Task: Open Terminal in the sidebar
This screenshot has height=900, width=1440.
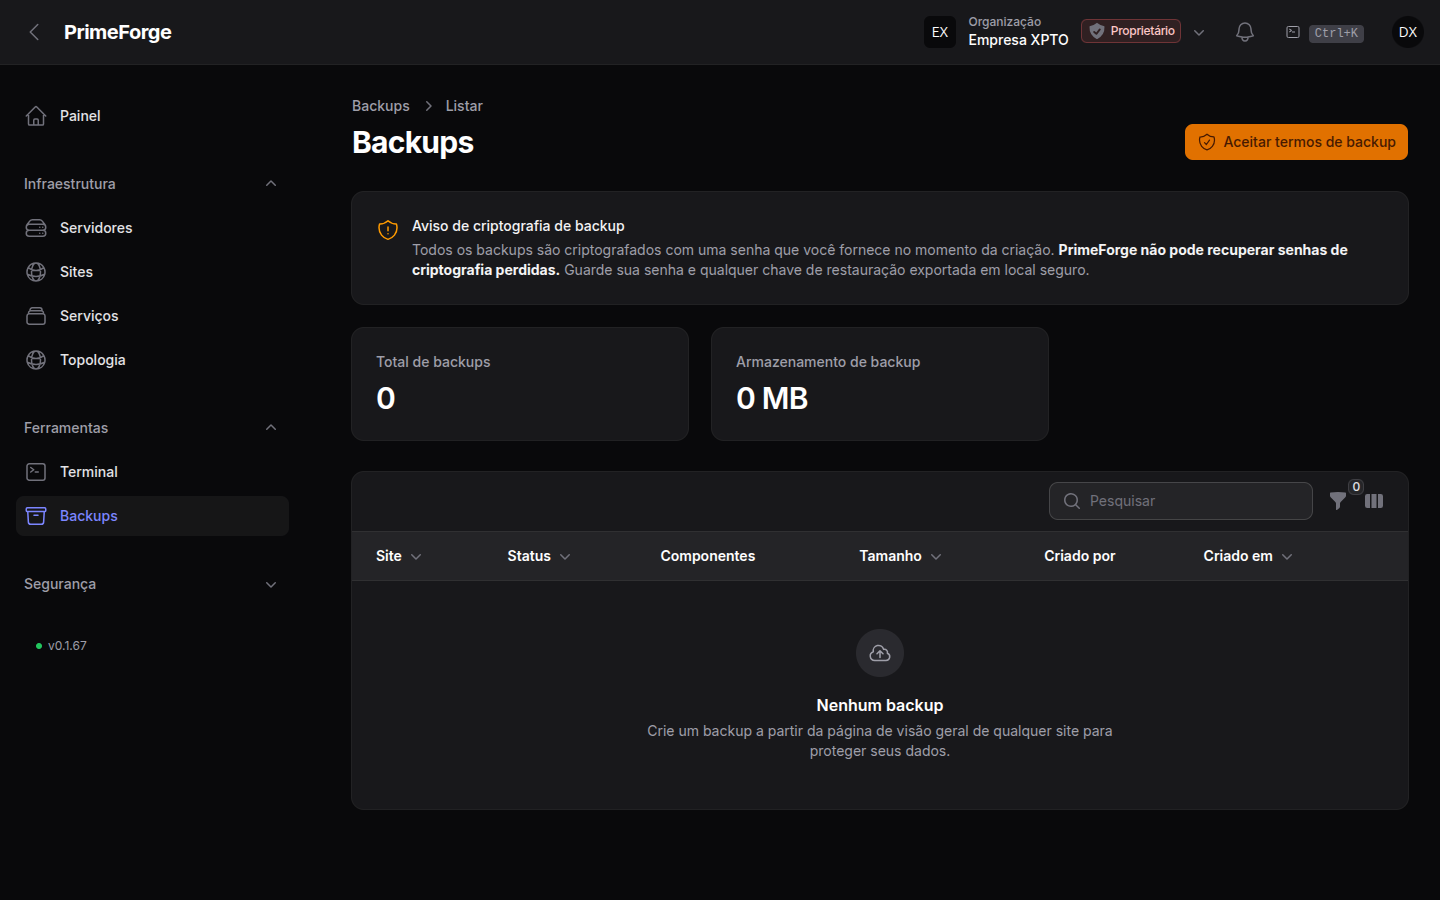Action: (x=152, y=472)
